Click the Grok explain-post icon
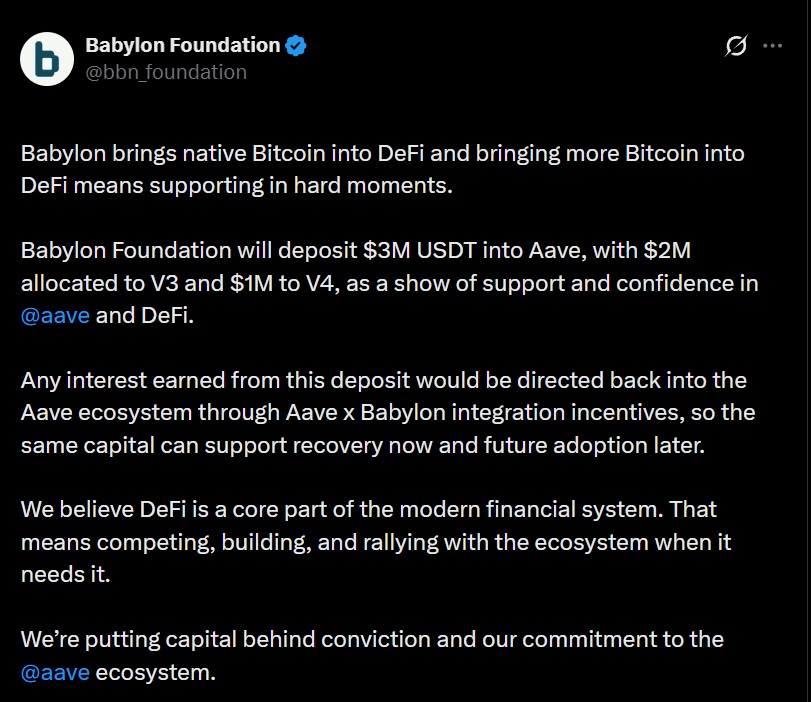This screenshot has height=702, width=811. pyautogui.click(x=736, y=46)
